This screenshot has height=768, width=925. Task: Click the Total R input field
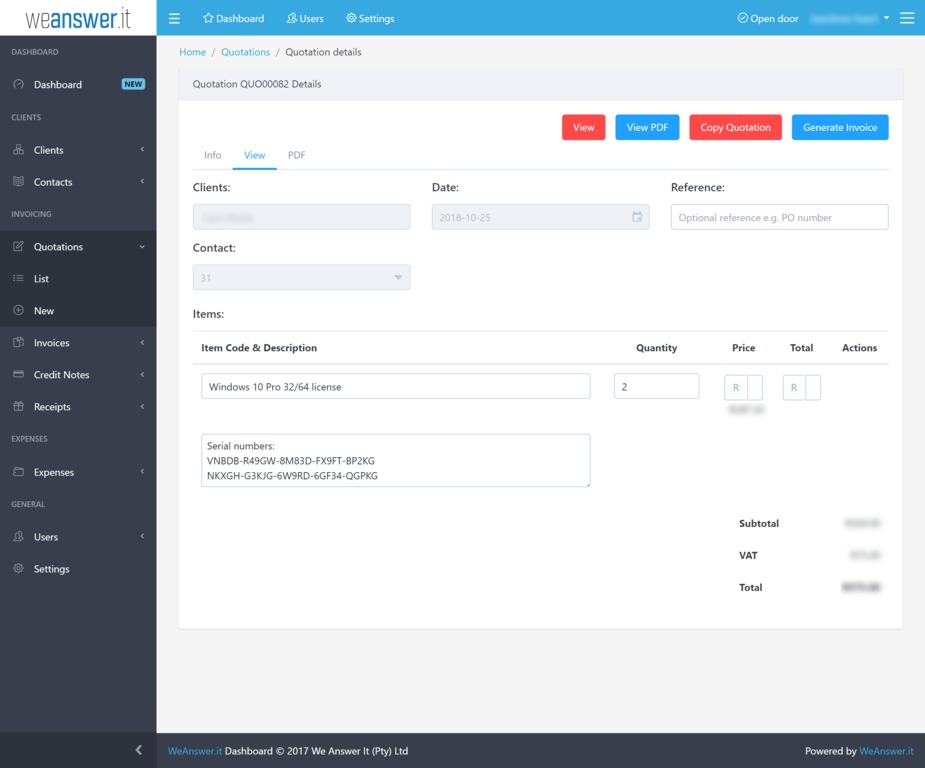[x=813, y=388]
